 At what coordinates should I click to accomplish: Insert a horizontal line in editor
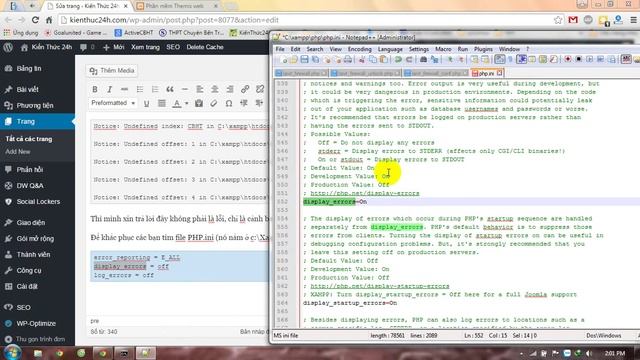184,89
